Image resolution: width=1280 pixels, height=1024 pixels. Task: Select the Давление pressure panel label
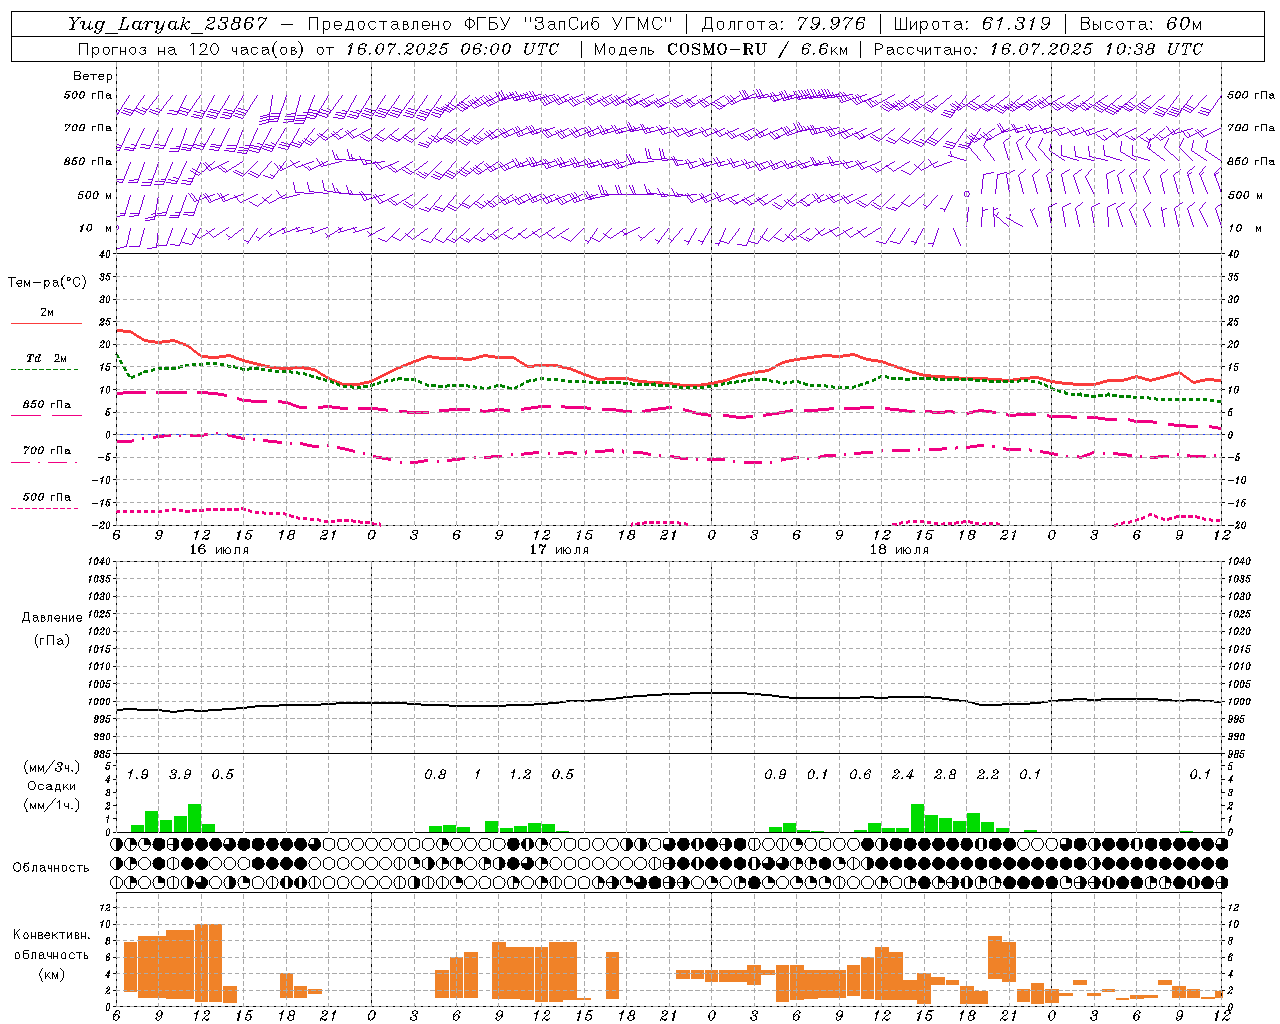pyautogui.click(x=51, y=618)
